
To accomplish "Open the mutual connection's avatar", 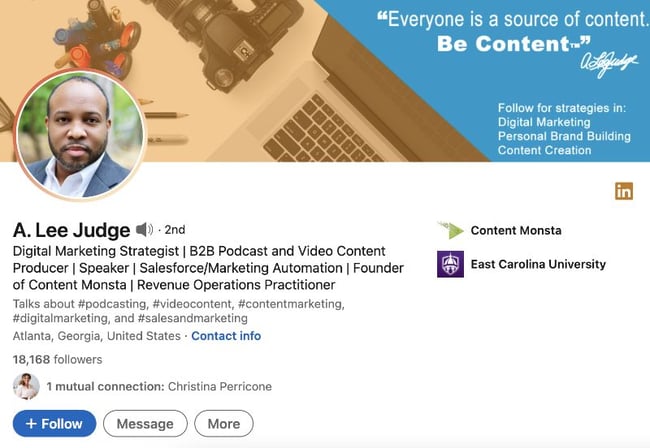I will [x=26, y=386].
